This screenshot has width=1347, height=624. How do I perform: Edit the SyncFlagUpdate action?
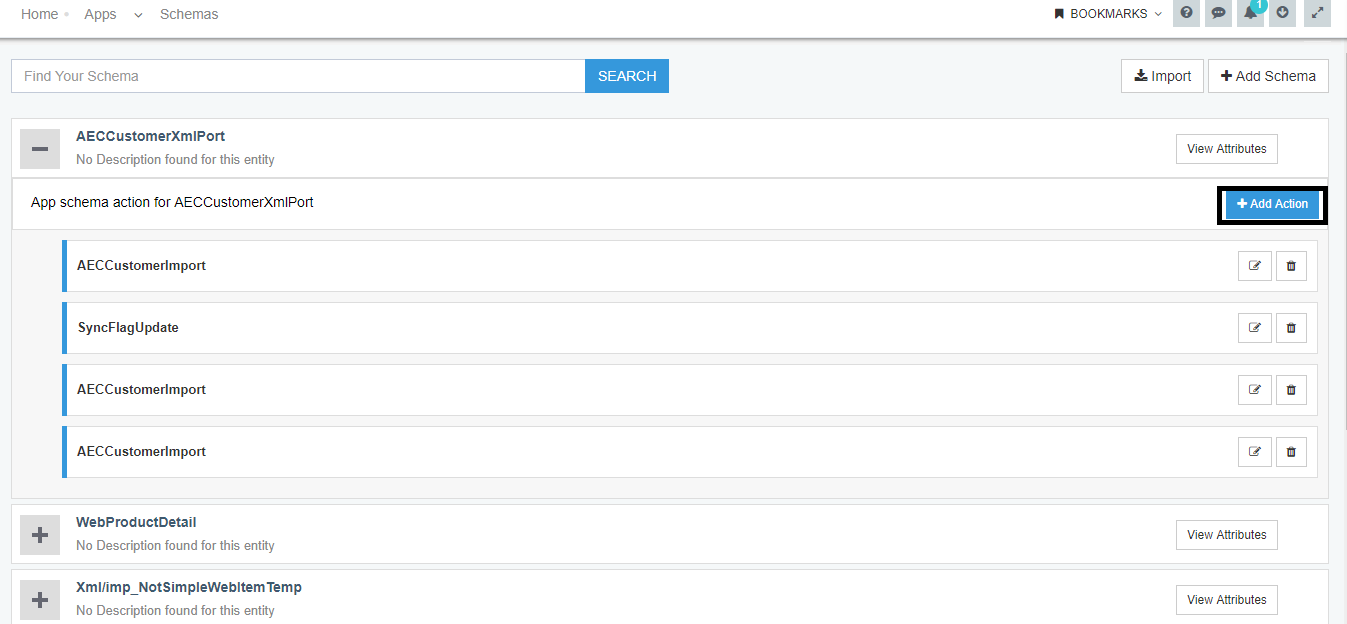(x=1254, y=328)
